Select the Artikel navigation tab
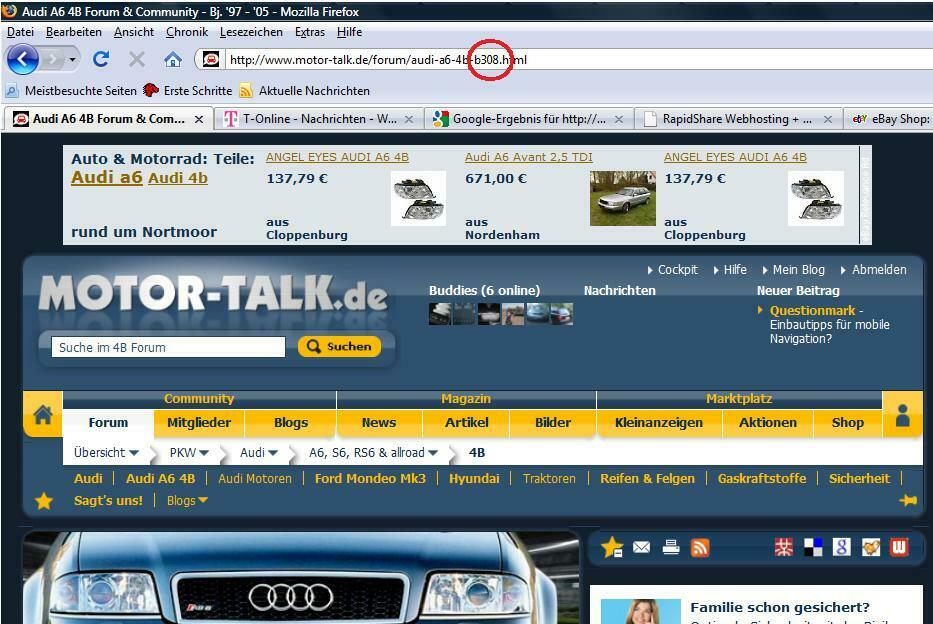The image size is (933, 624). pos(466,423)
